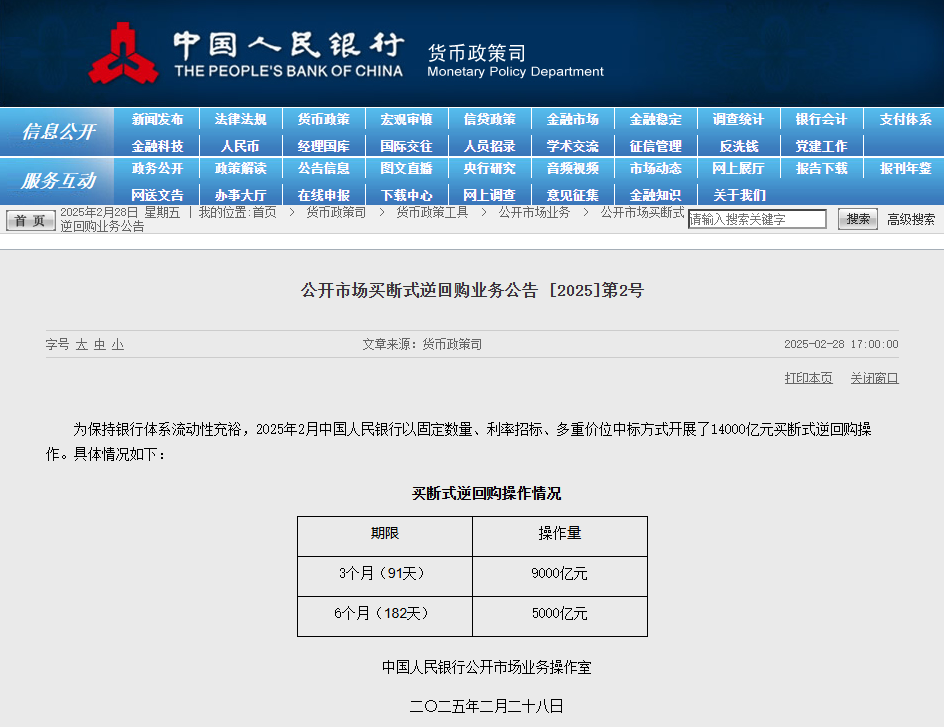Click the 信息公开 section header

(x=58, y=131)
